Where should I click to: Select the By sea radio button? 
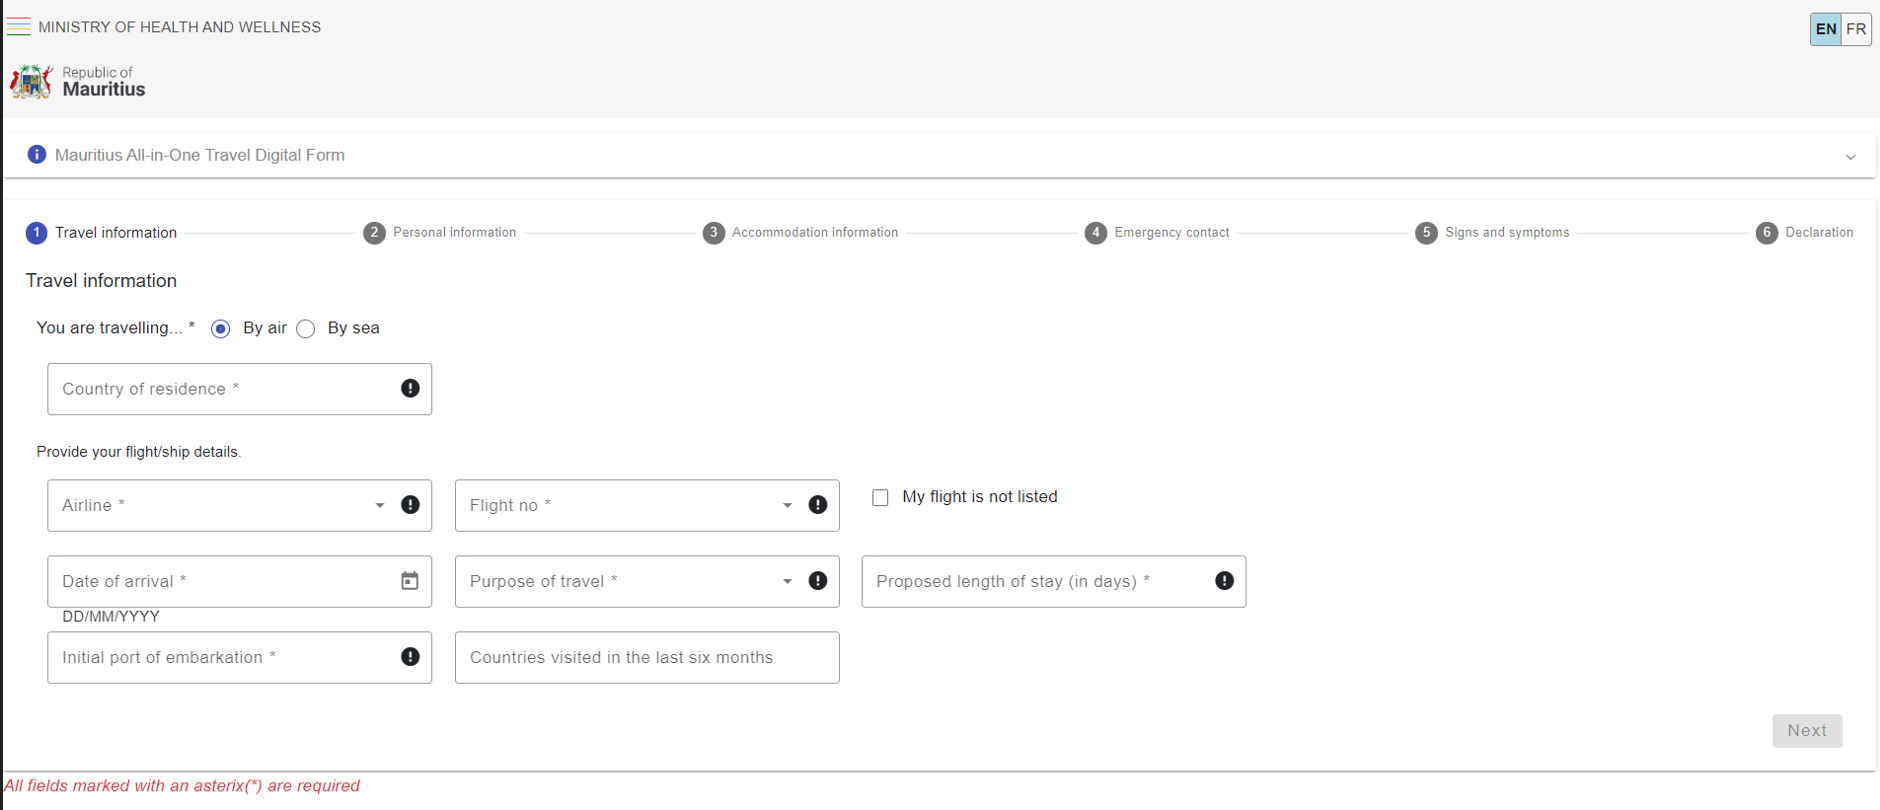(x=306, y=329)
